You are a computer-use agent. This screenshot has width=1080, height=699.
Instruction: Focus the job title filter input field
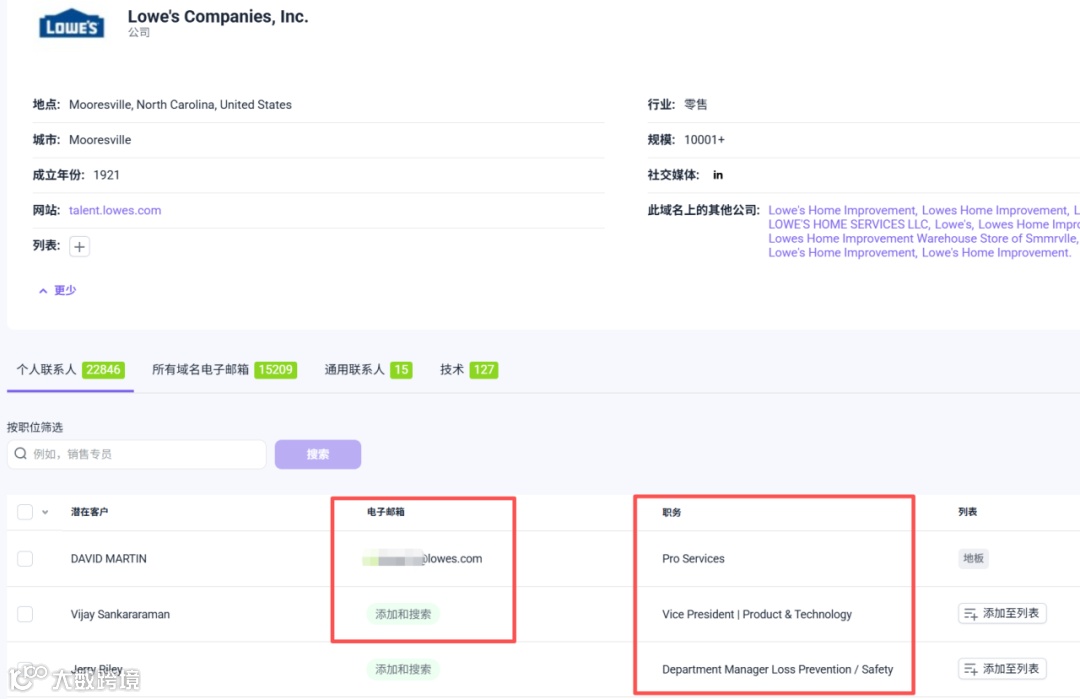point(136,455)
